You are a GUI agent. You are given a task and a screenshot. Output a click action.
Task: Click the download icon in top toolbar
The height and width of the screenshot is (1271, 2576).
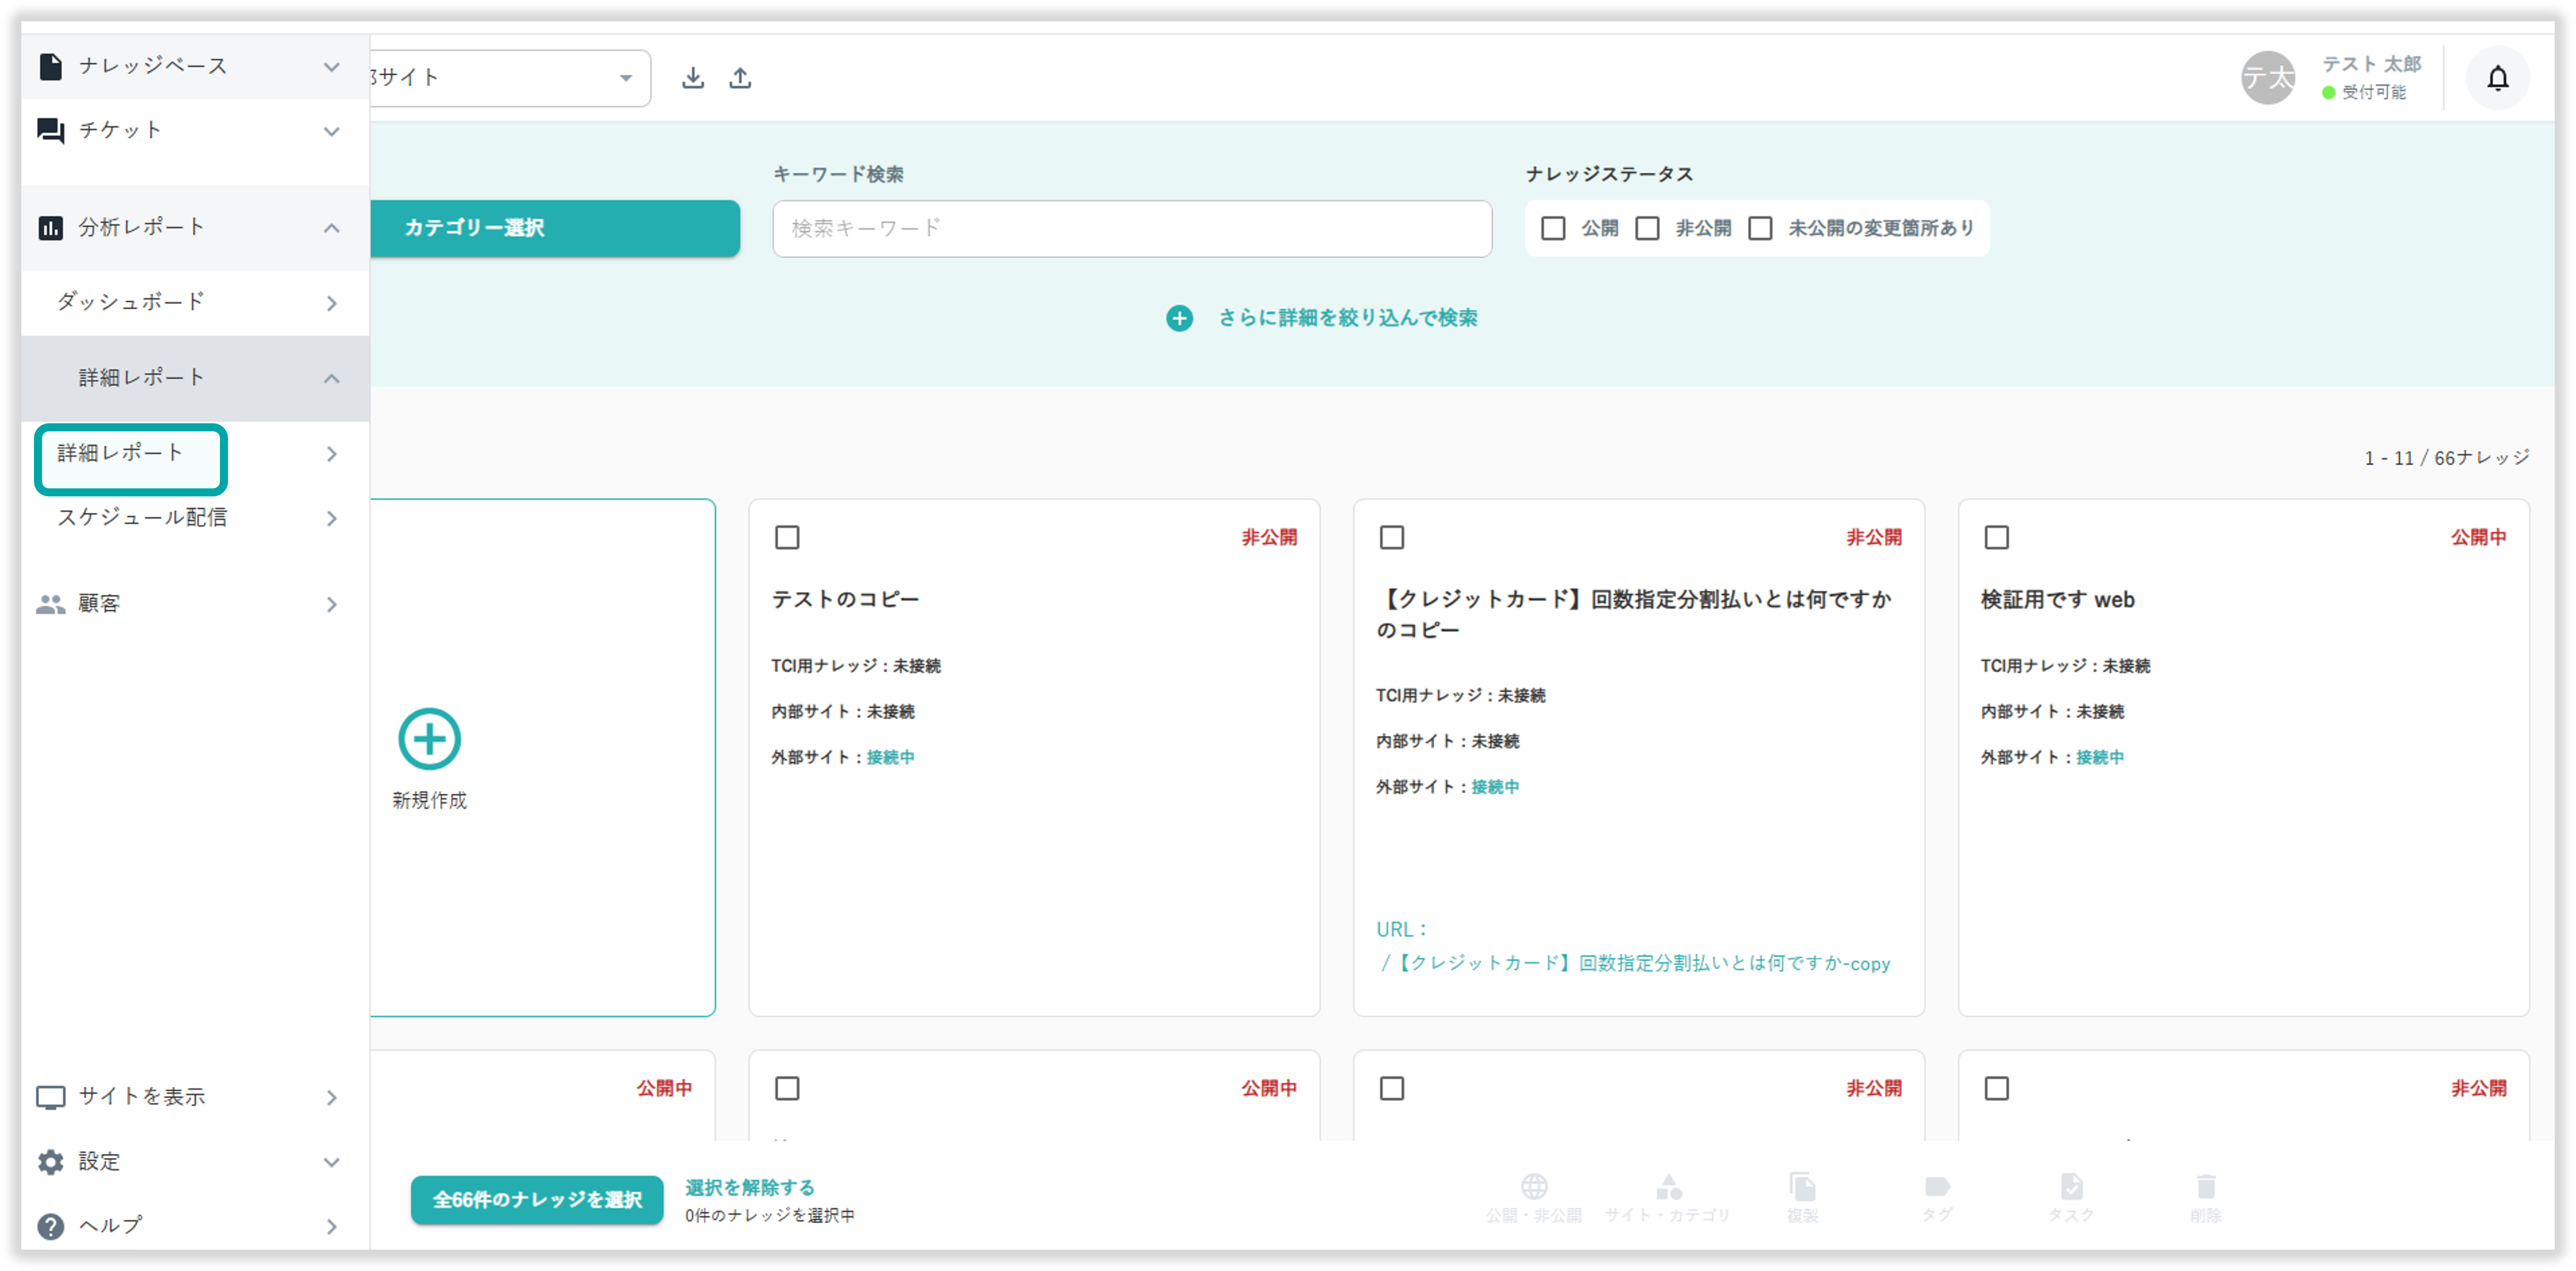point(692,78)
